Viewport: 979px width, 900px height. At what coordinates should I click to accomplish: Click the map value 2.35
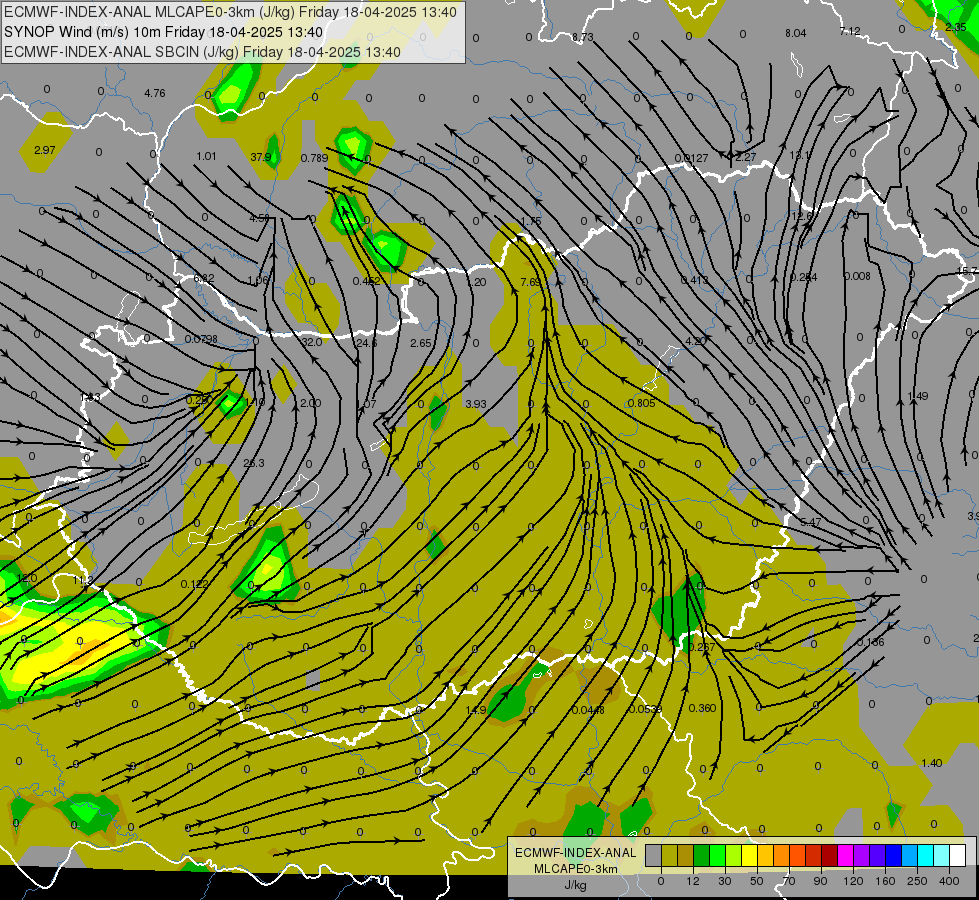(956, 27)
